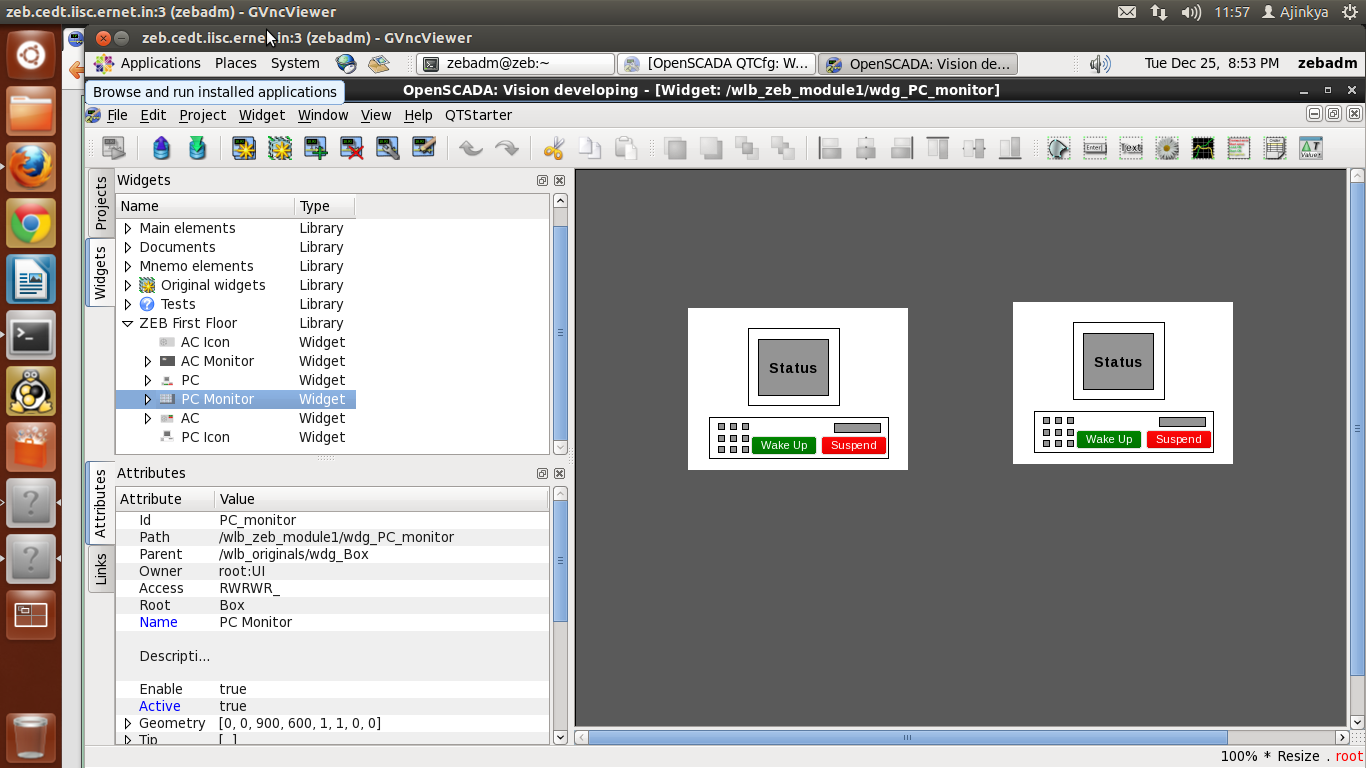Click the Run project execution icon
This screenshot has width=1366, height=768.
[113, 149]
